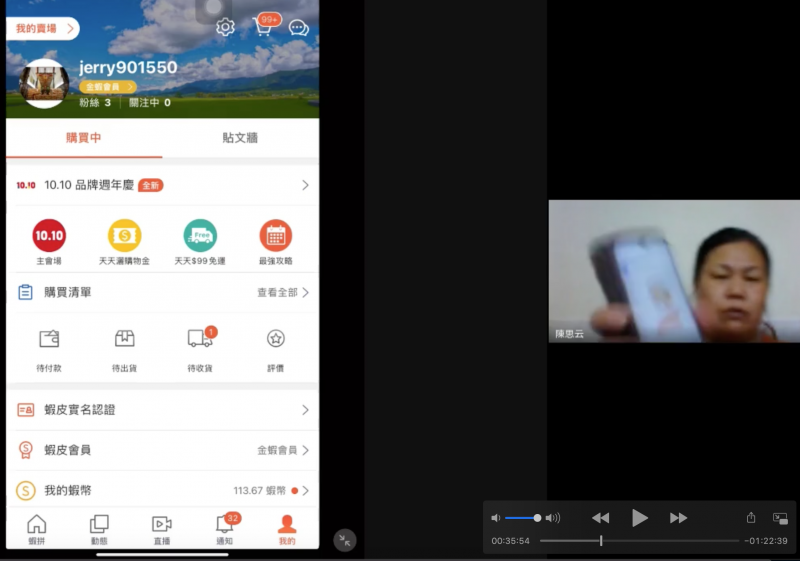This screenshot has width=800, height=561.
Task: Switch to the 貼文牆 tab
Action: tap(240, 138)
